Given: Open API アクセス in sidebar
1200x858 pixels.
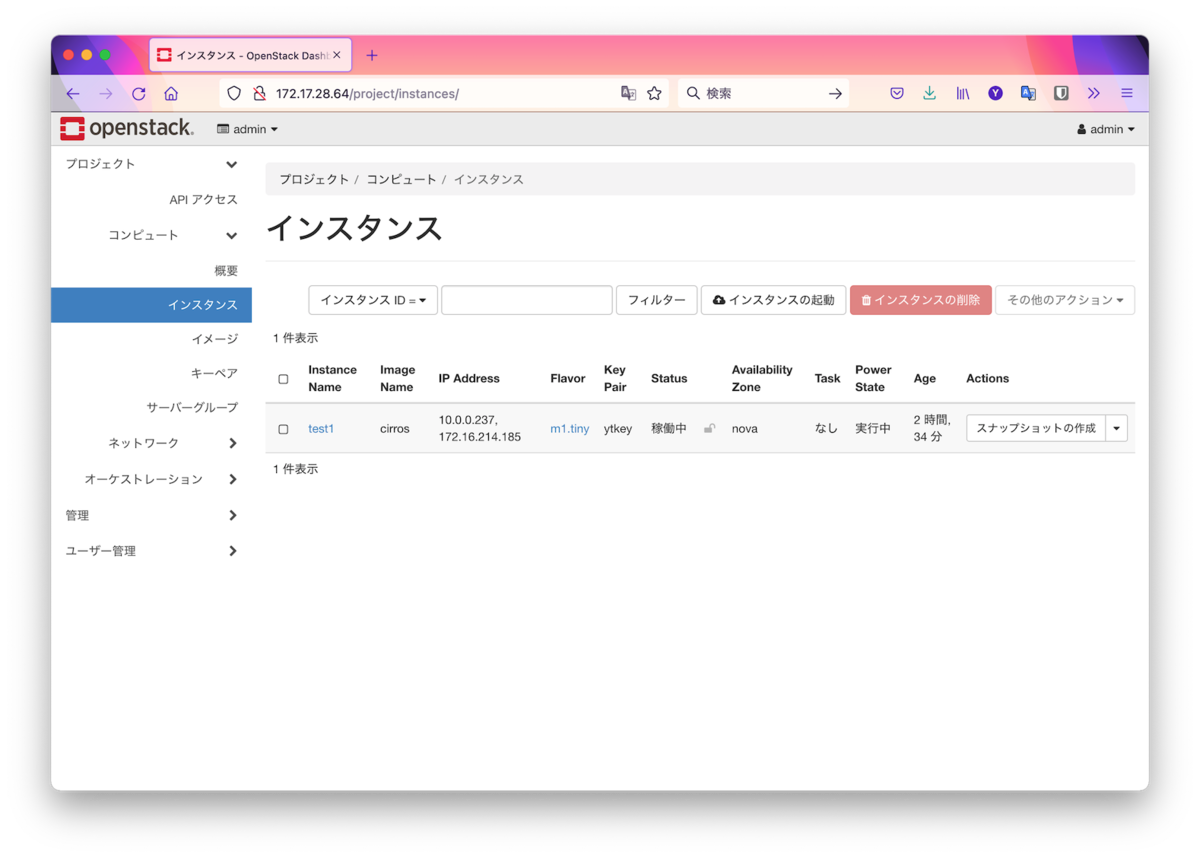Looking at the screenshot, I should pyautogui.click(x=204, y=200).
